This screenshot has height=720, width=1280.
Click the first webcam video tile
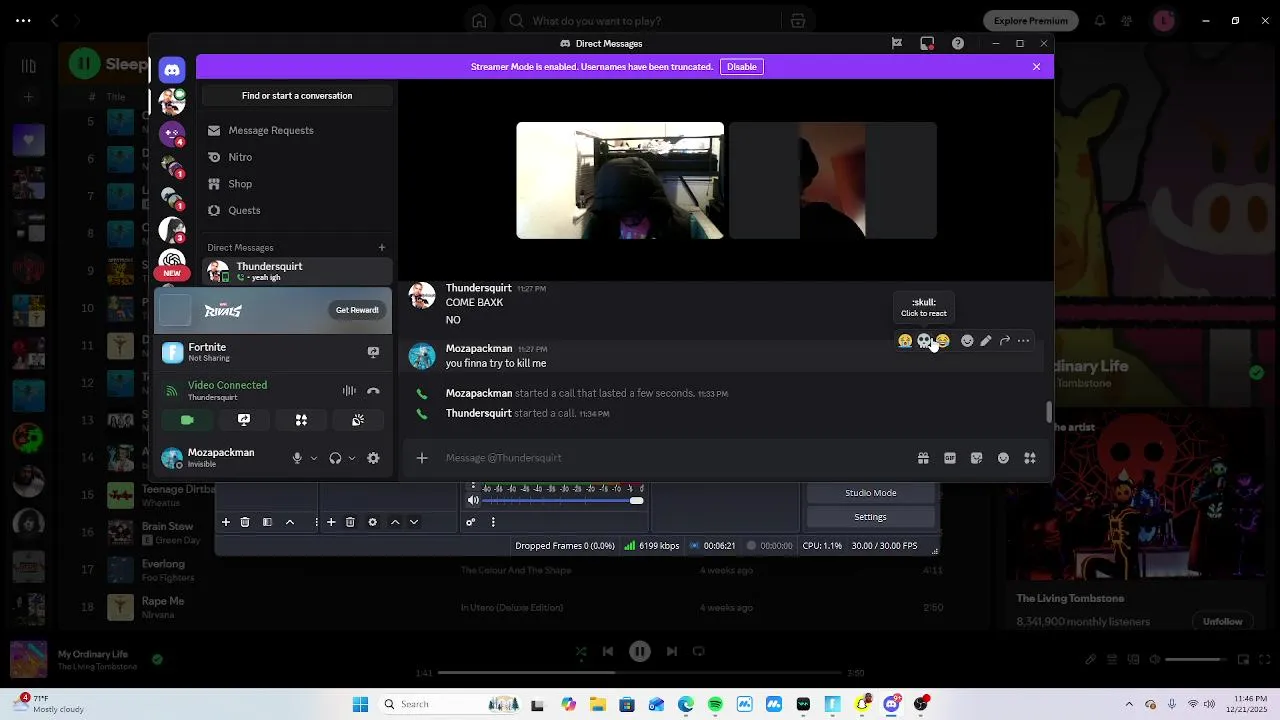pyautogui.click(x=620, y=181)
